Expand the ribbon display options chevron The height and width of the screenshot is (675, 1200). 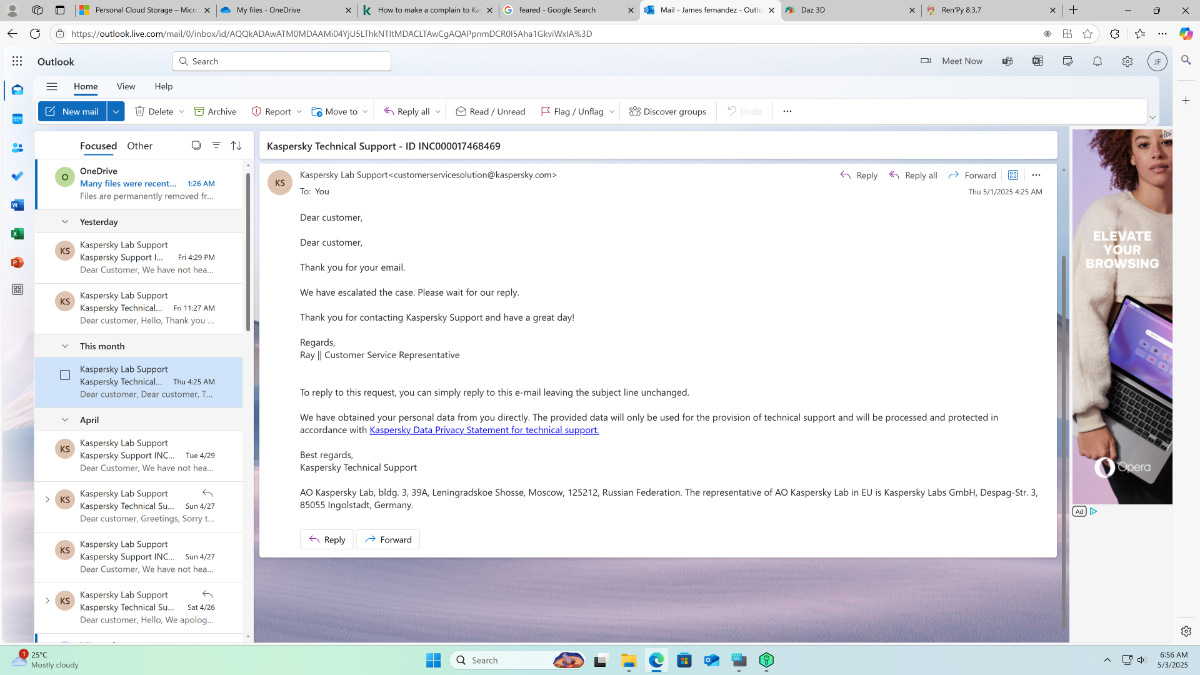1152,117
